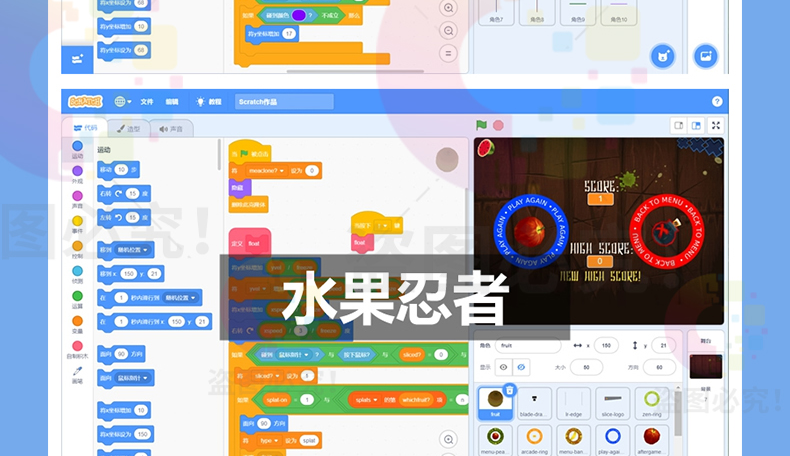This screenshot has height=456, width=790.
Task: Click the sprite direction field 60
Action: click(x=660, y=367)
